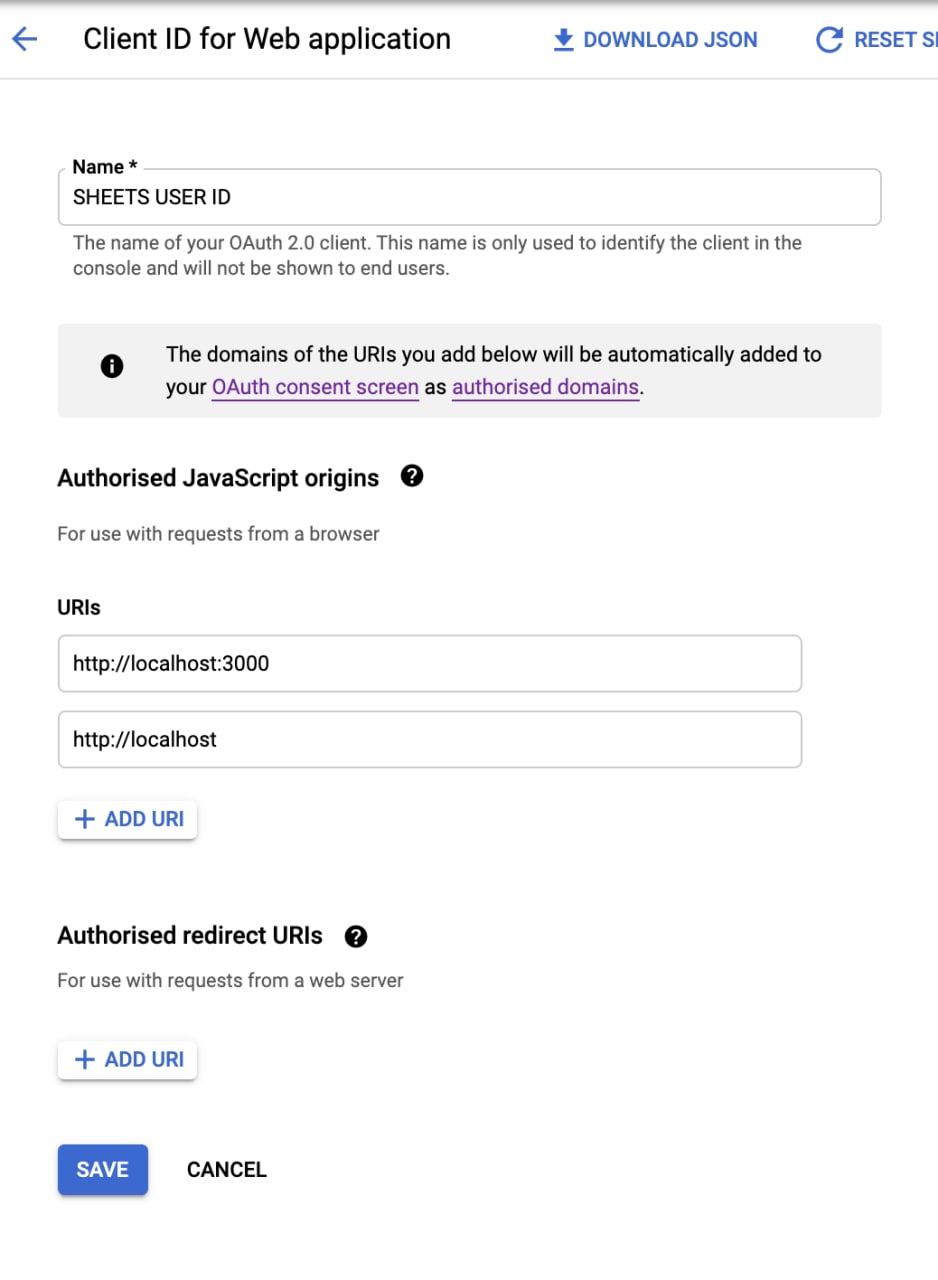This screenshot has height=1280, width=938.
Task: Click the Client ID for Web application title
Action: click(267, 39)
